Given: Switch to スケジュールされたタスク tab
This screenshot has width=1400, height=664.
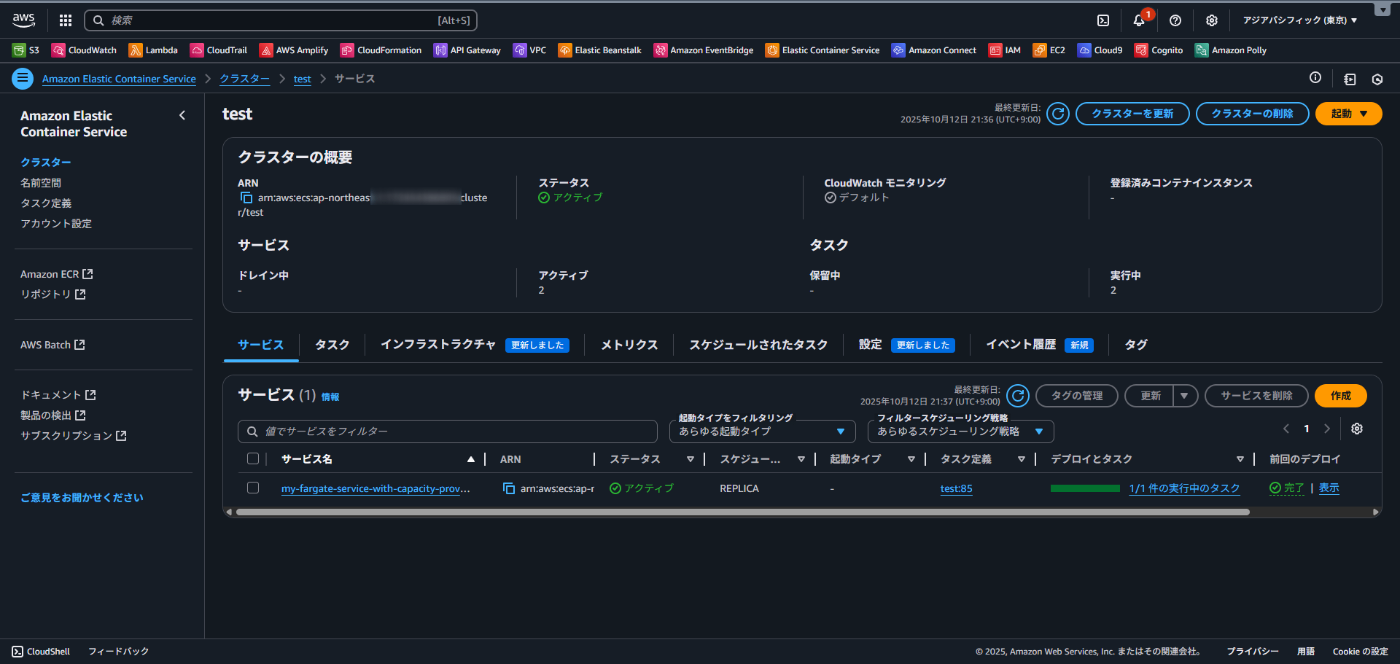Looking at the screenshot, I should pyautogui.click(x=758, y=344).
